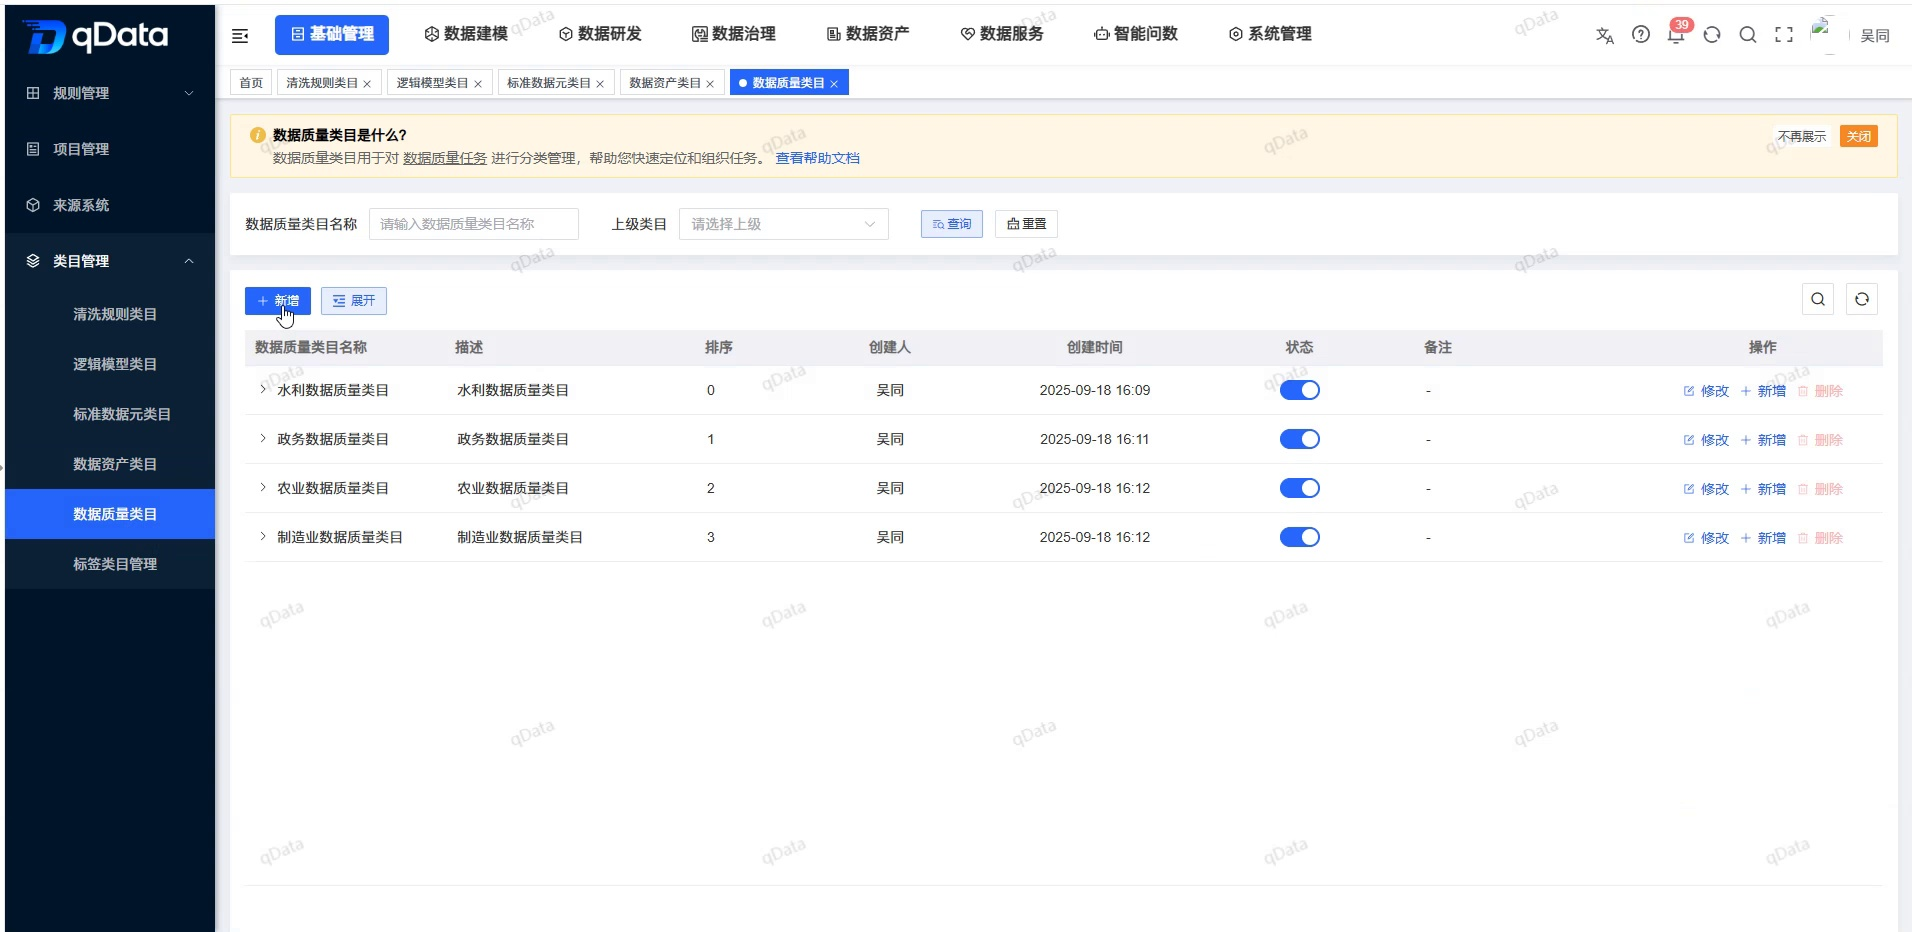Screen dimensions: 1912x932
Task: Switch to 数据研发 top menu
Action: pyautogui.click(x=600, y=34)
